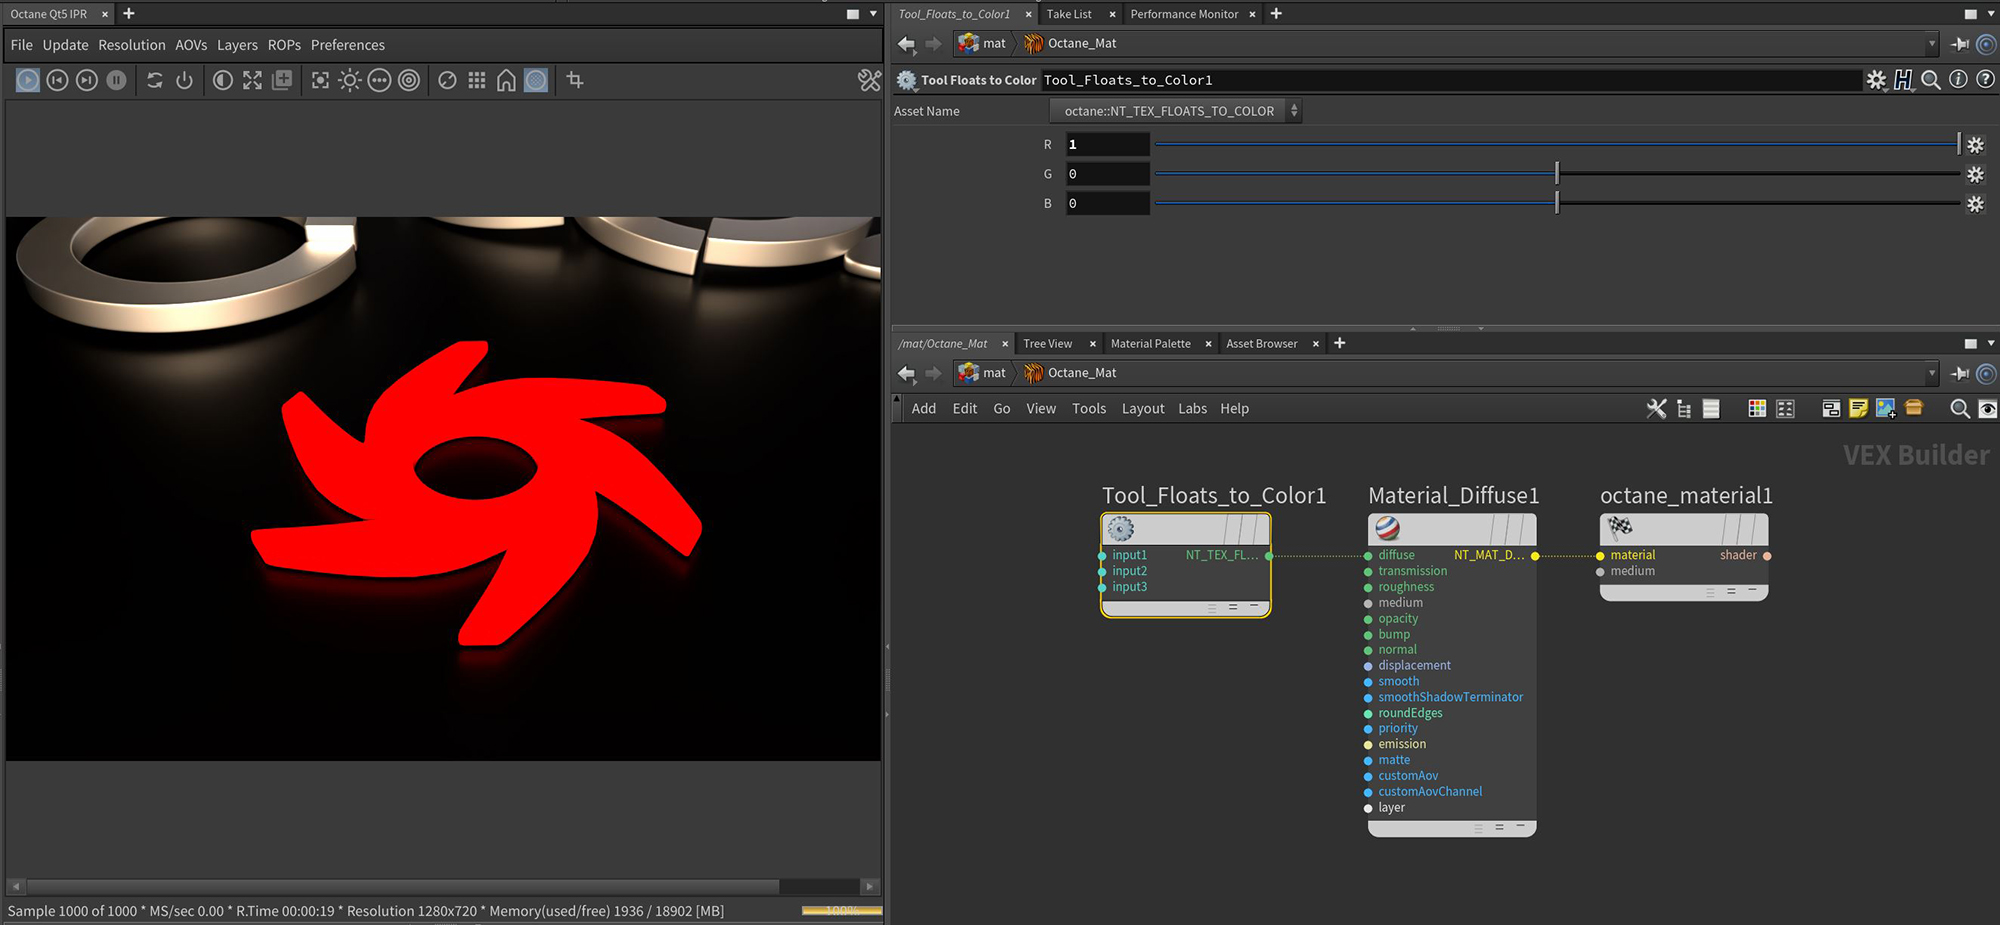The image size is (2000, 925).
Task: Click the play render button in IPR toolbar
Action: click(x=28, y=80)
